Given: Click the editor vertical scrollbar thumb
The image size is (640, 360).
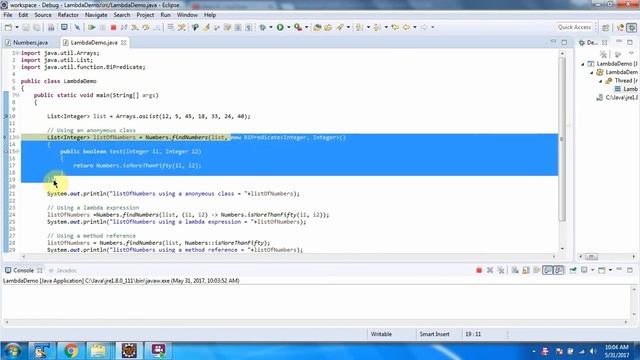Looking at the screenshot, I should coord(562,139).
